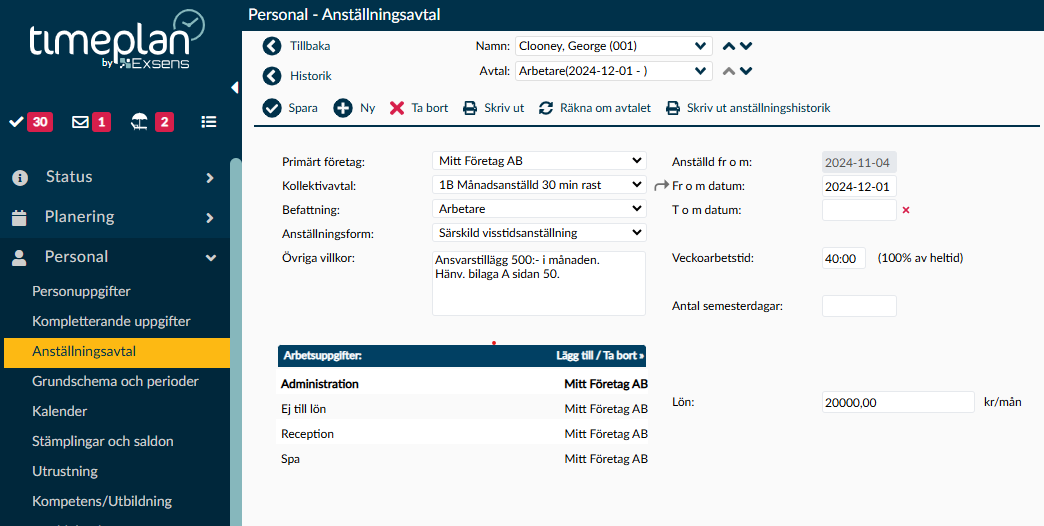
Task: Click the Spara checkmark icon
Action: [x=272, y=108]
